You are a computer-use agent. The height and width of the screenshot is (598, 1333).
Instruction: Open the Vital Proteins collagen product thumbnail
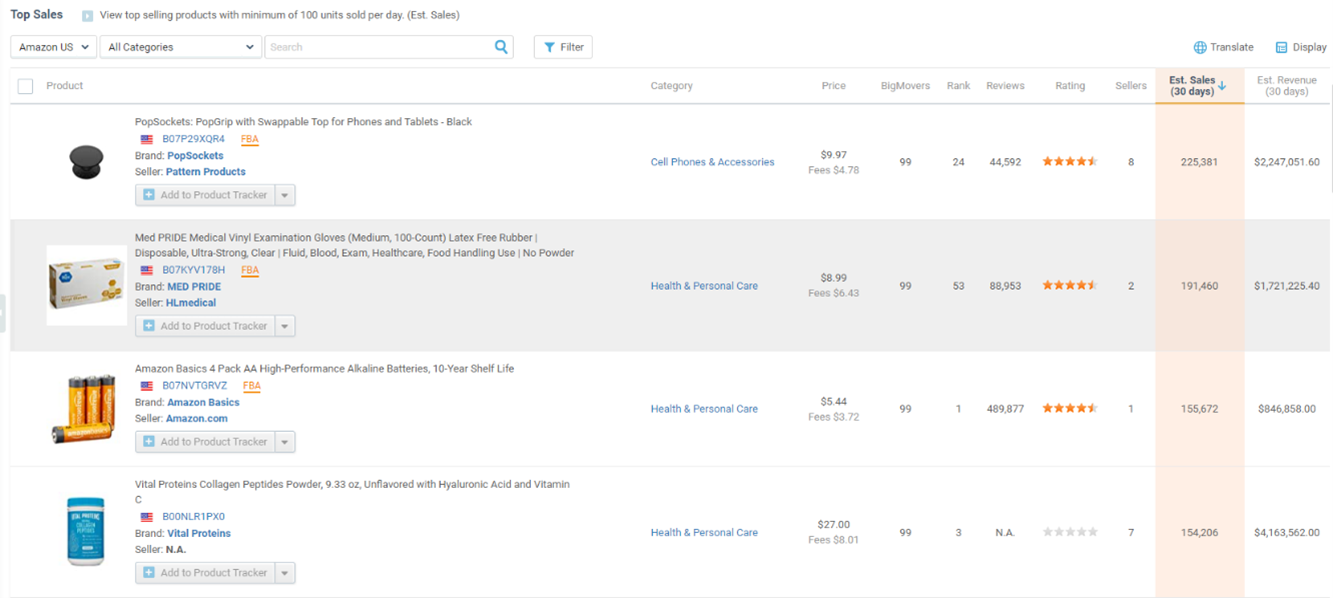(x=86, y=532)
